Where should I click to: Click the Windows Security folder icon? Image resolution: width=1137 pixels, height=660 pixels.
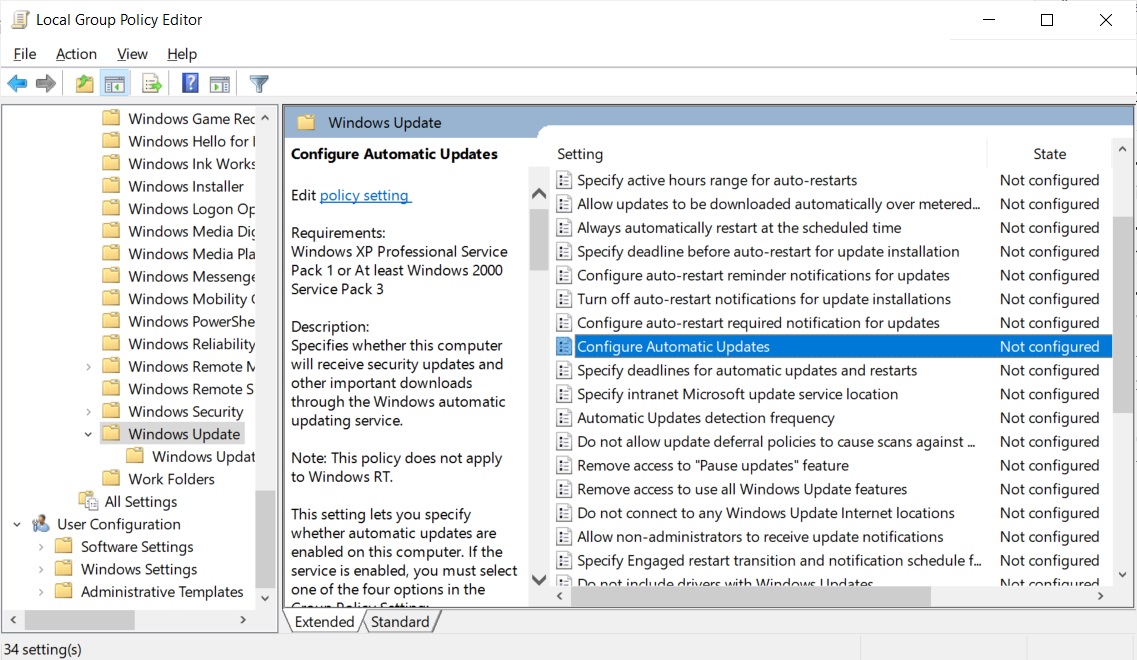(111, 411)
